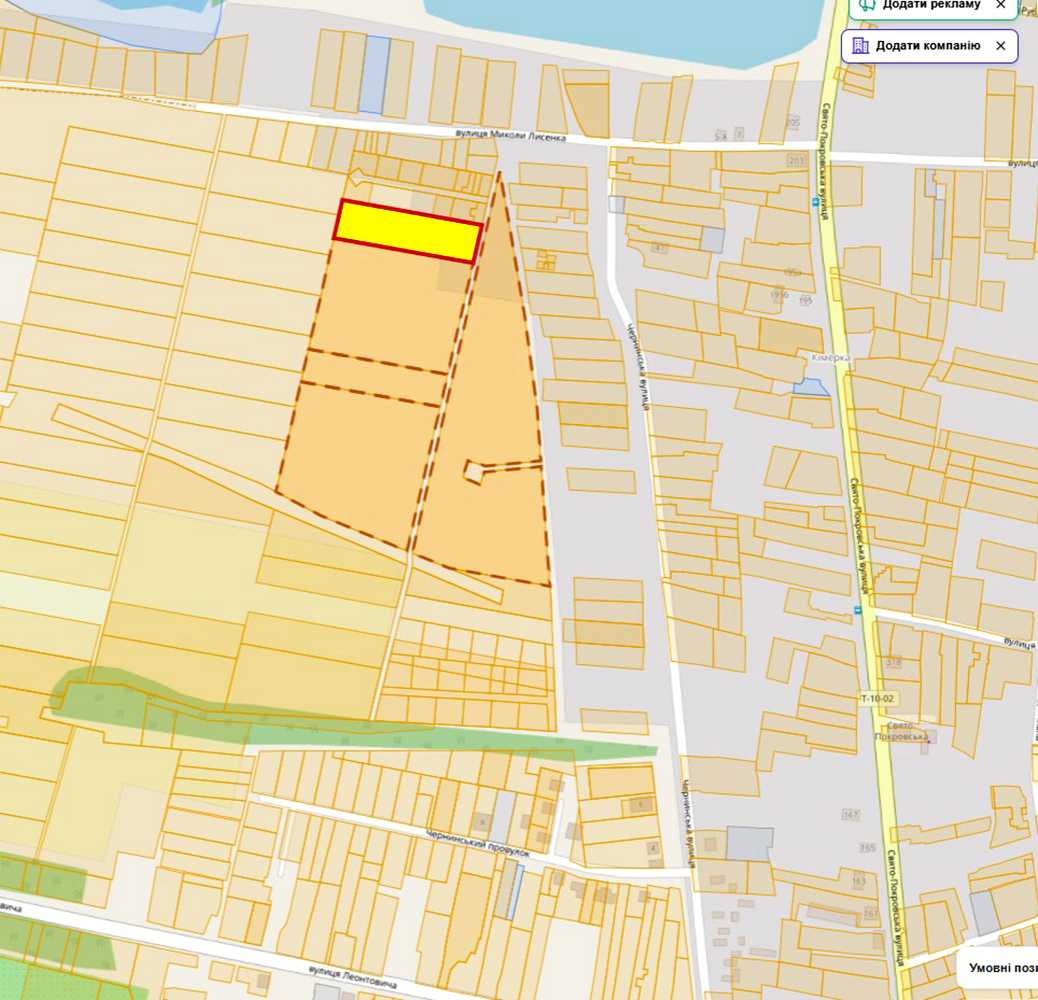Click the 'Свято-Покровська' place label near T-10-02
The height and width of the screenshot is (1000, 1038).
point(900,731)
